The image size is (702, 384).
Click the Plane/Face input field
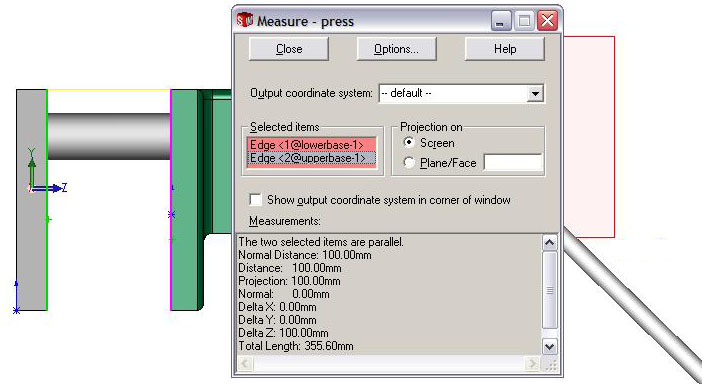point(513,162)
